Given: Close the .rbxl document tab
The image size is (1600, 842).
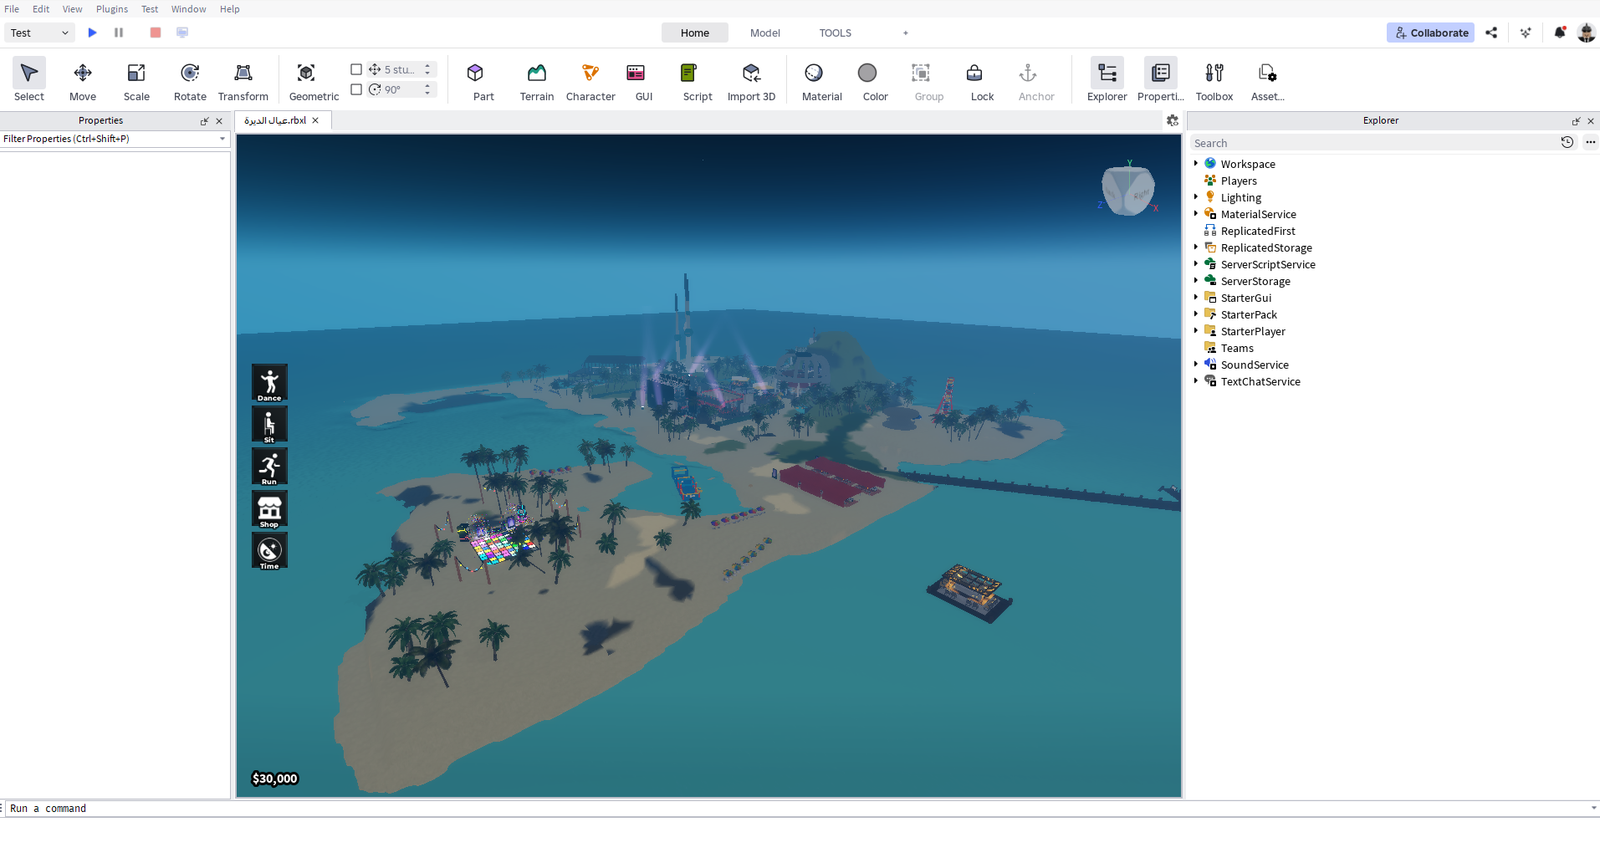Looking at the screenshot, I should tap(315, 120).
